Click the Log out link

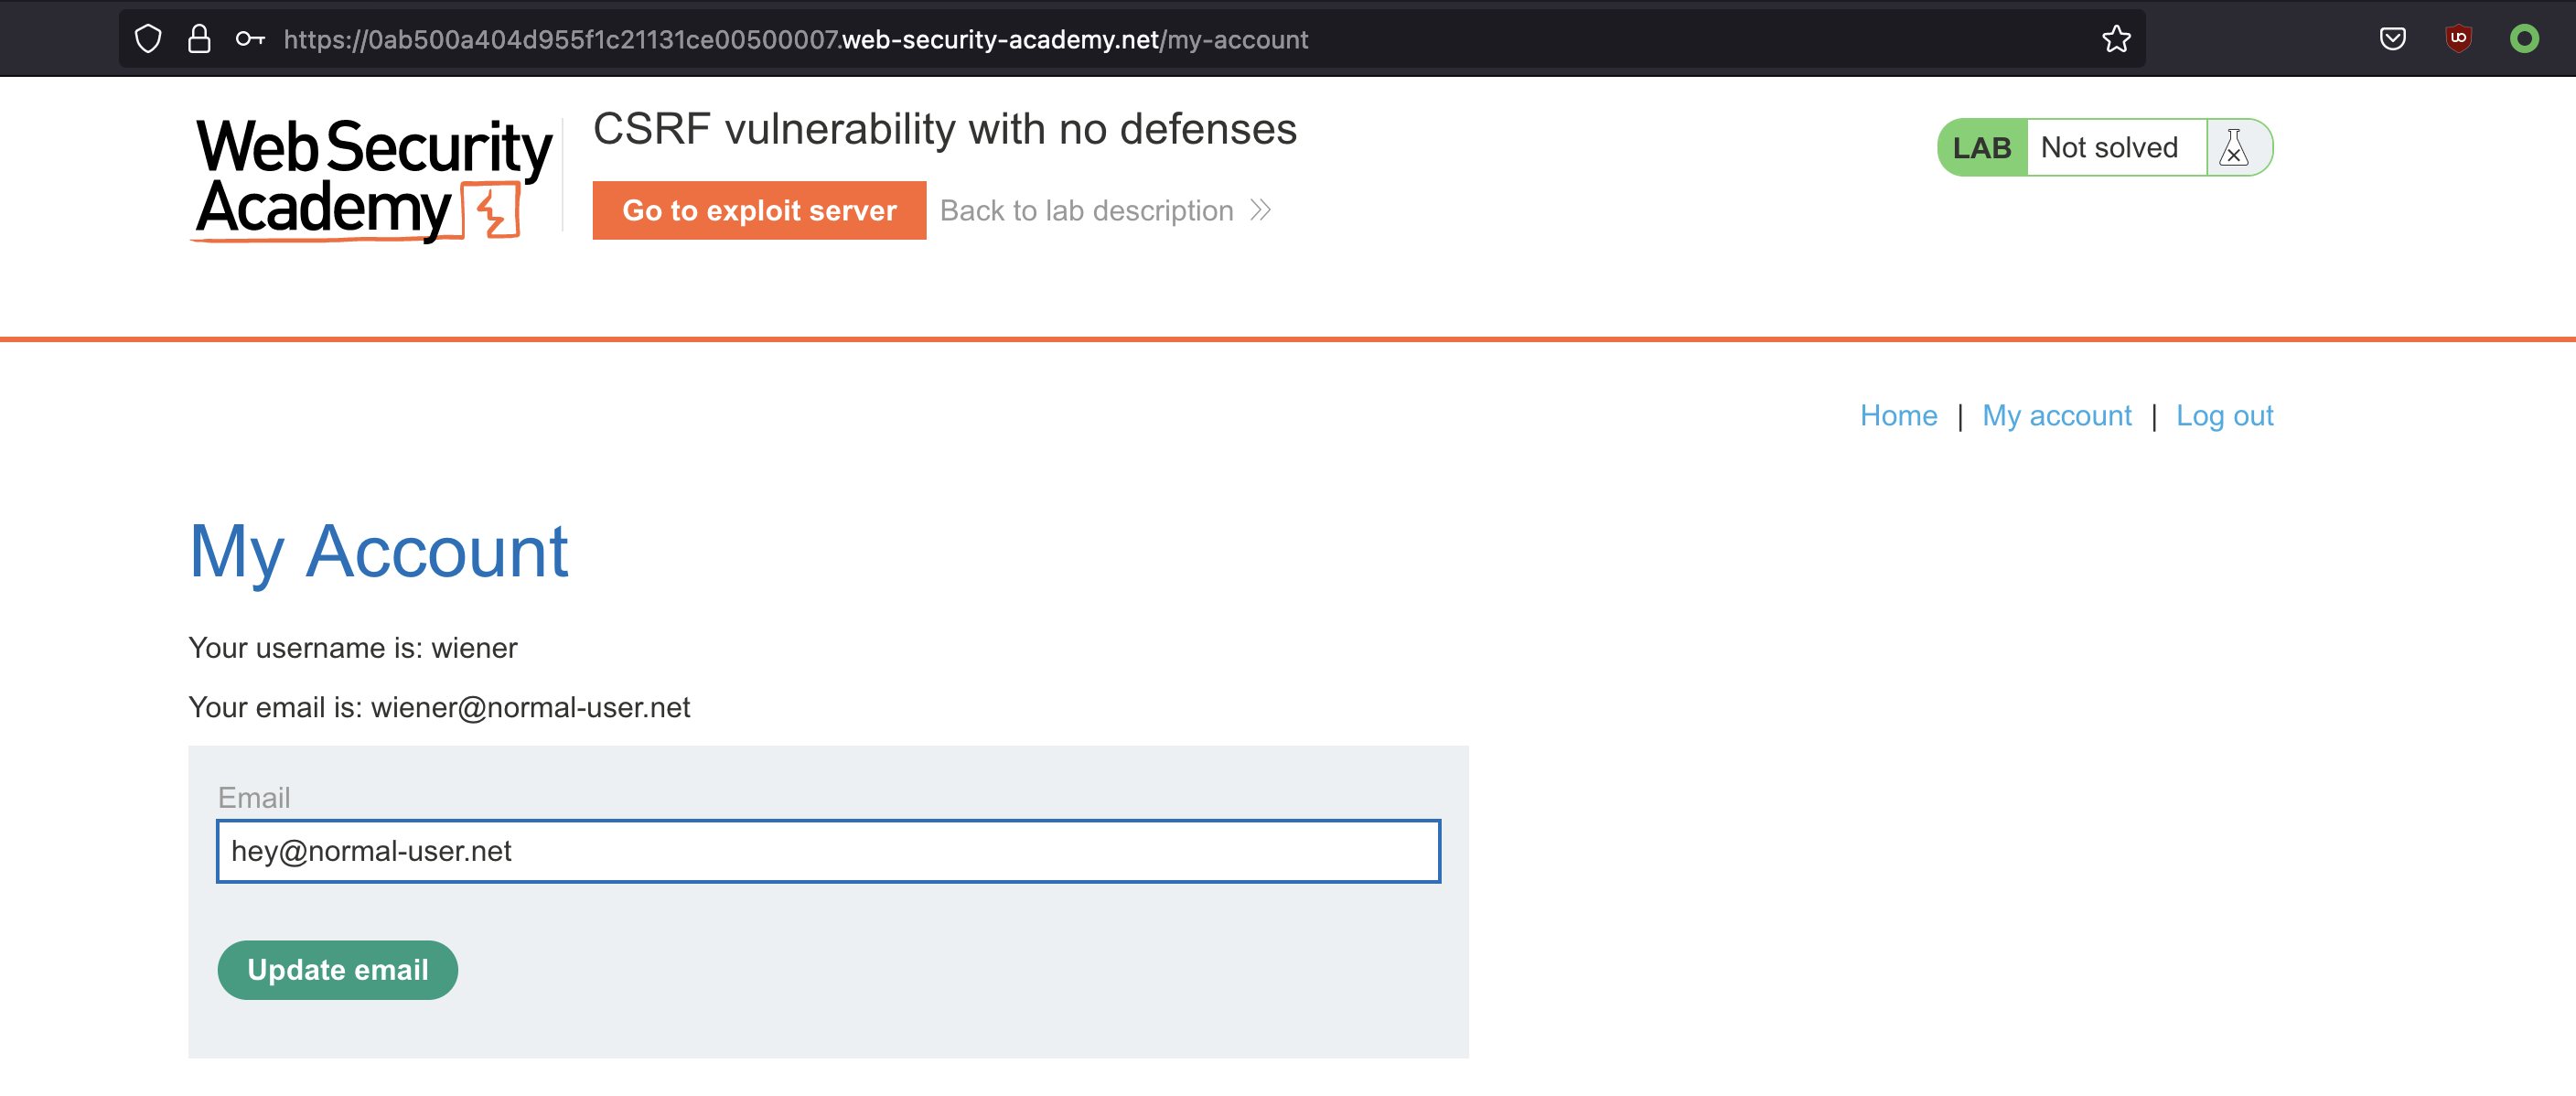[x=2224, y=415]
